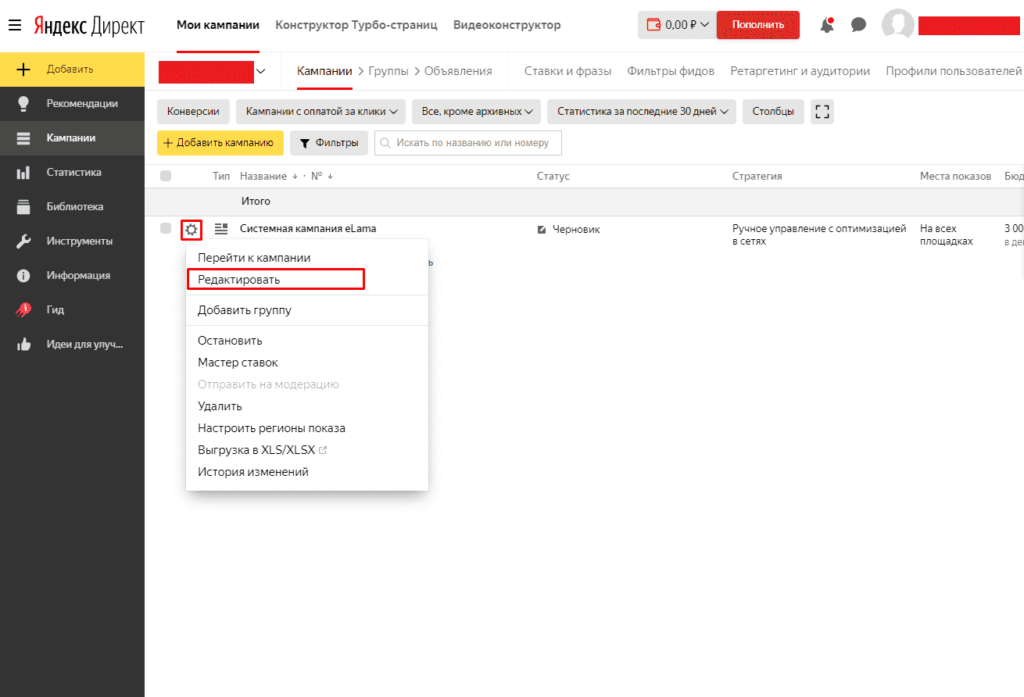
Task: Select Перейти к кампании menu item
Action: pyautogui.click(x=254, y=257)
